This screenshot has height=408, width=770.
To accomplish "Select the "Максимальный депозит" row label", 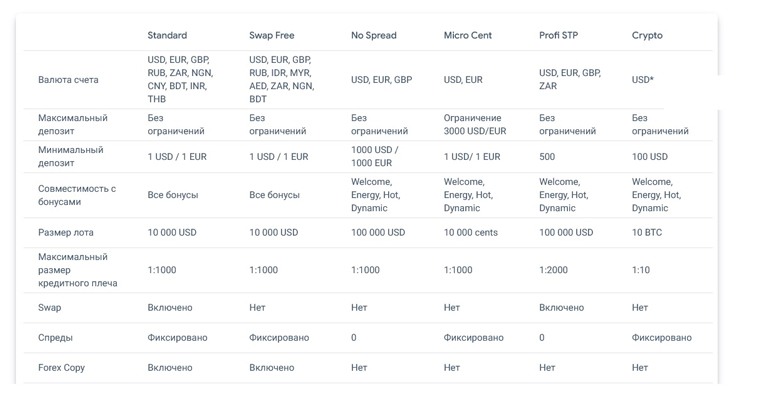I will [x=73, y=124].
